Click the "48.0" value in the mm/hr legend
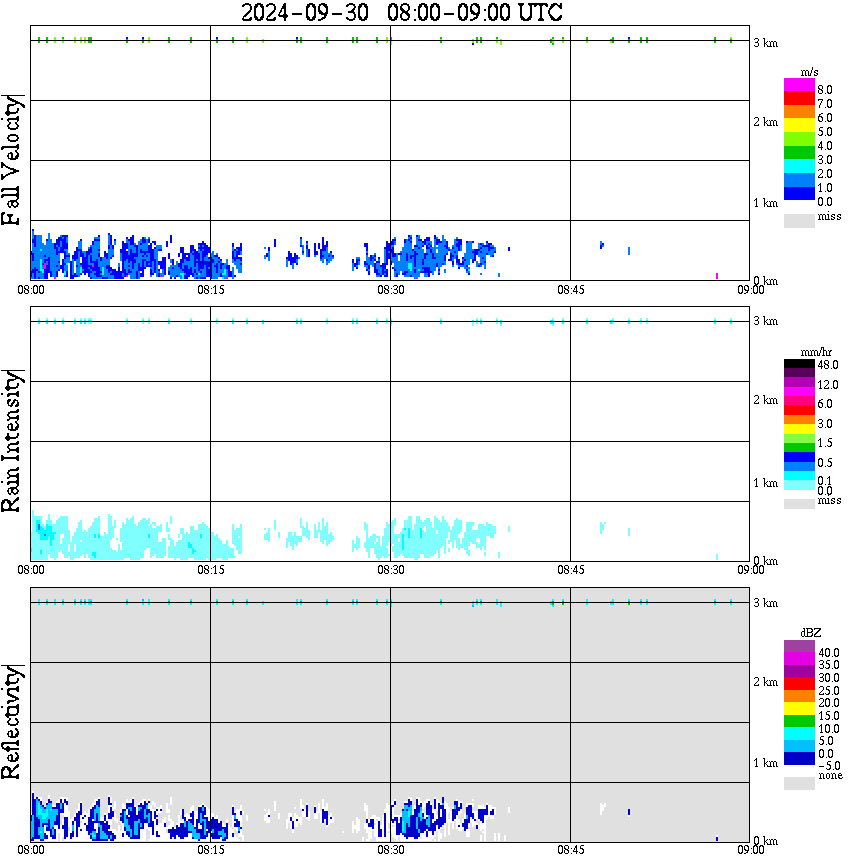850x868 pixels. pyautogui.click(x=827, y=365)
